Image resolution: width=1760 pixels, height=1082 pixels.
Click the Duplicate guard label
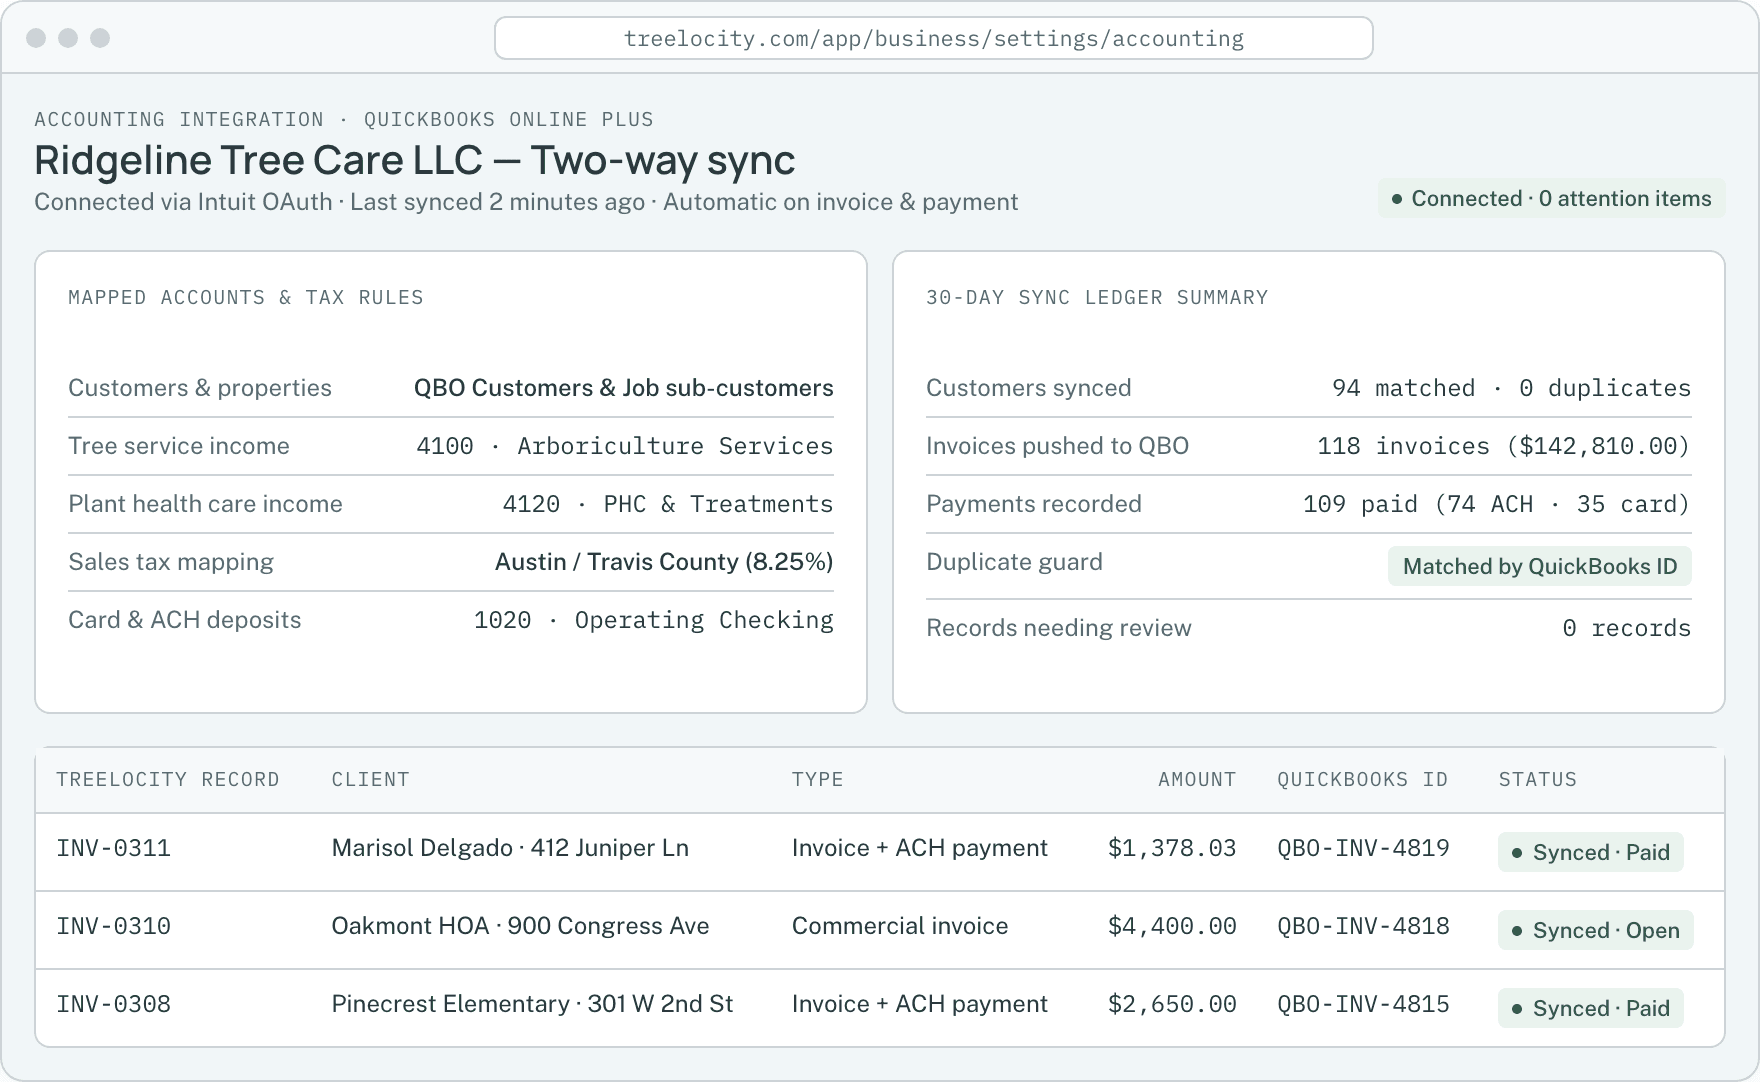pyautogui.click(x=1014, y=562)
